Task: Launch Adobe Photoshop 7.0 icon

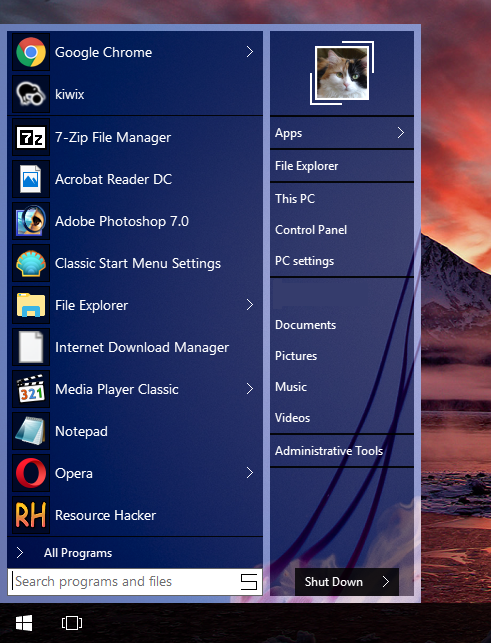Action: tap(31, 221)
